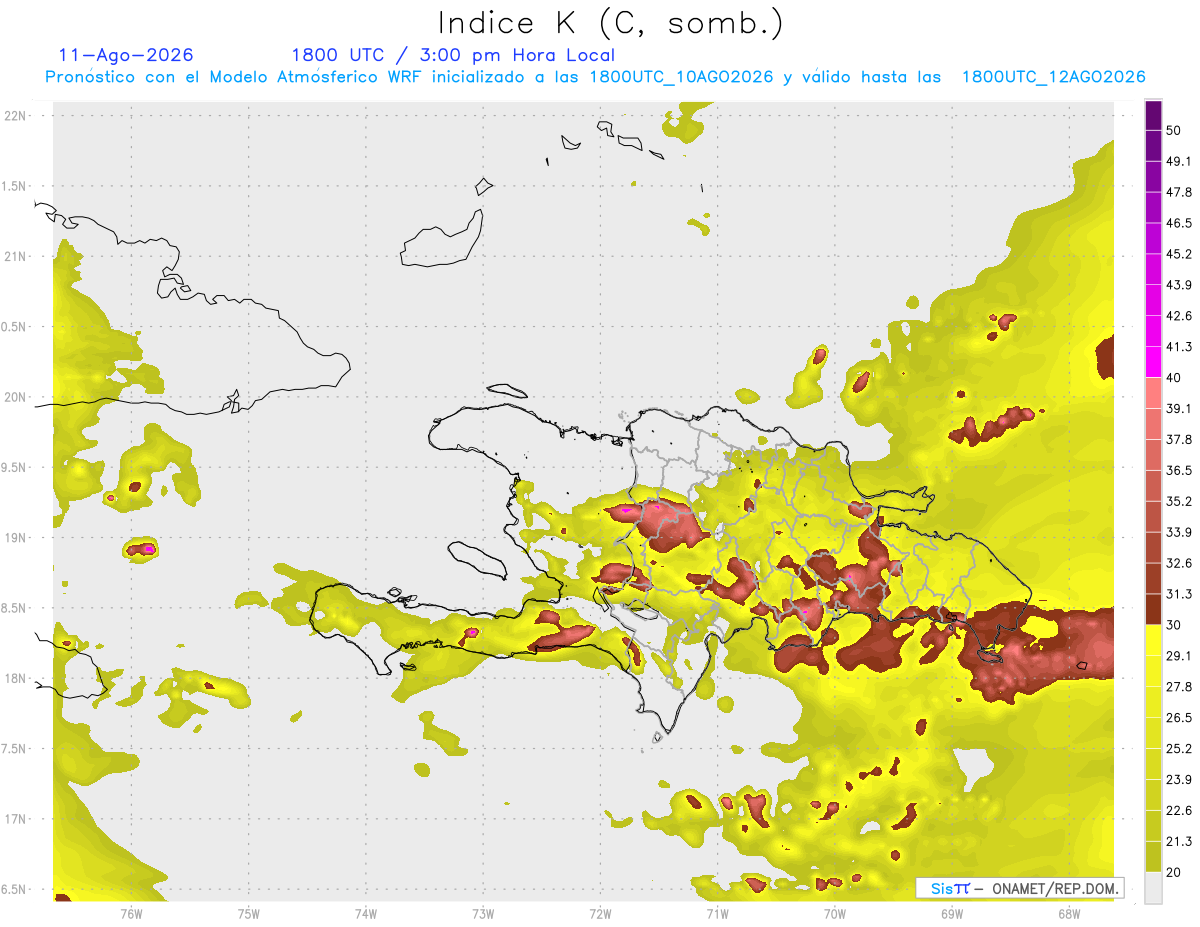Pick the colorbar value "43.9"
Image resolution: width=1200 pixels, height=927 pixels.
(x=1178, y=285)
